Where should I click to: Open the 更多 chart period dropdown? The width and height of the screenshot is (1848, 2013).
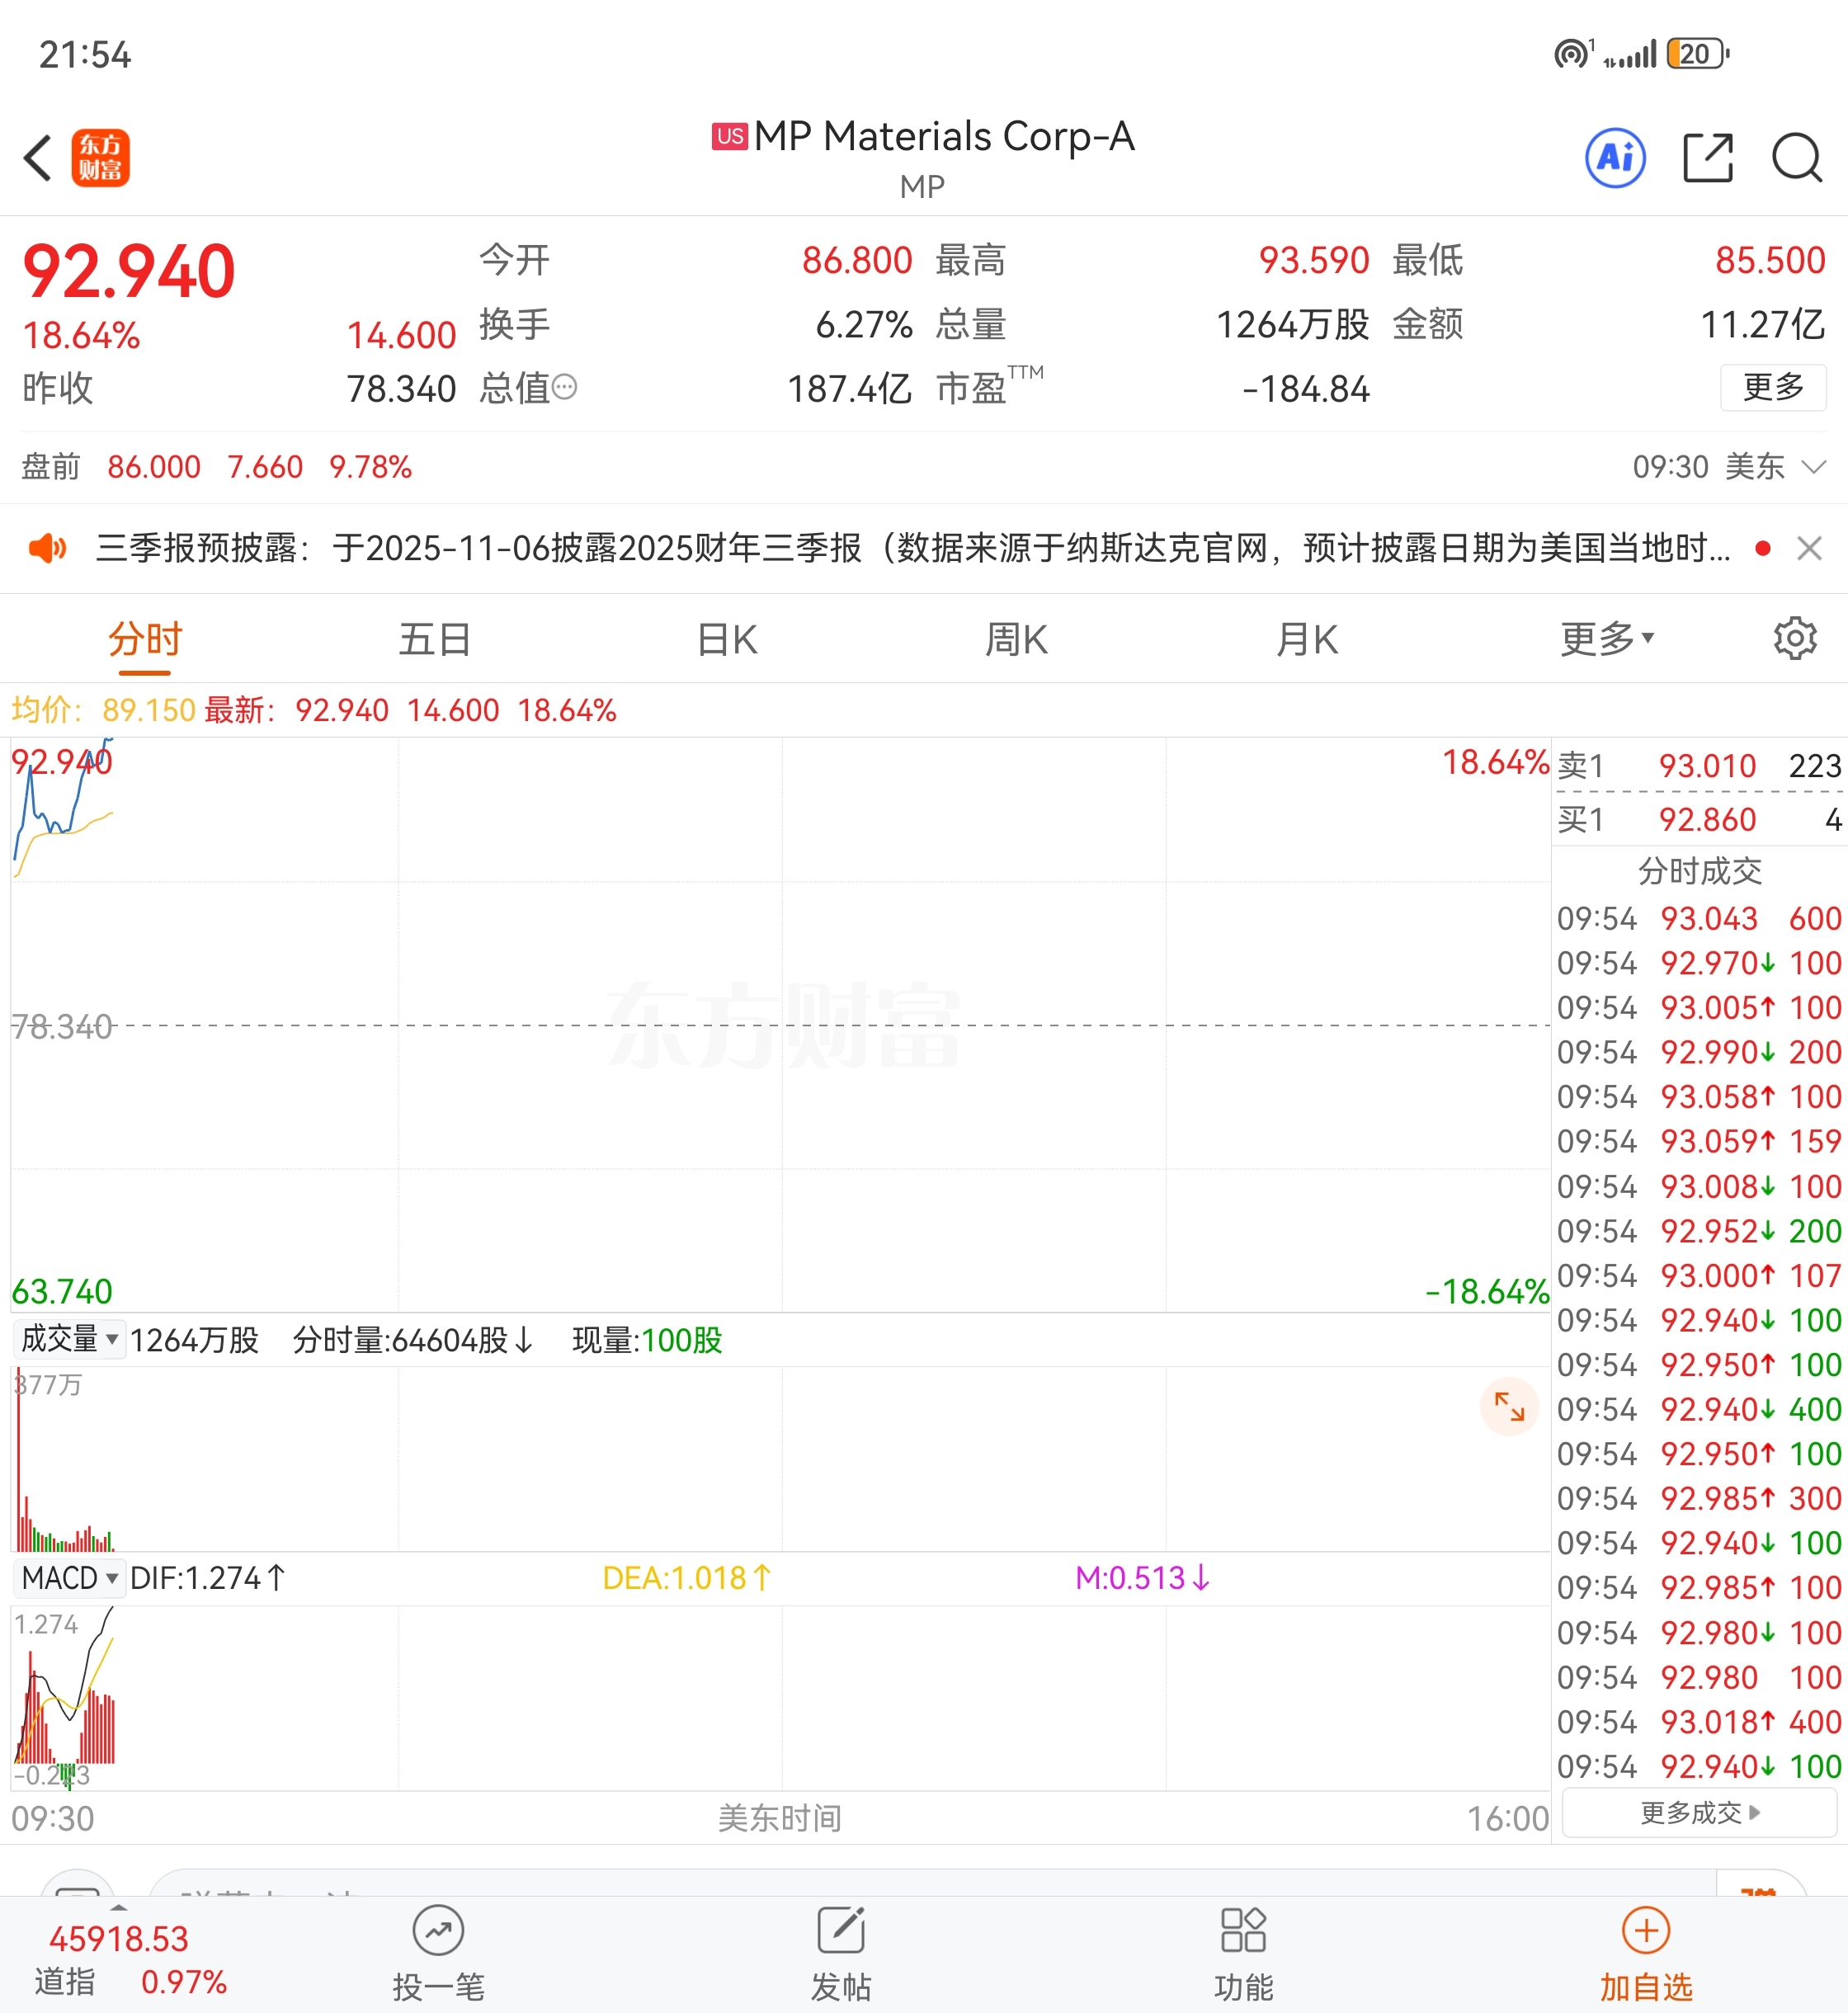pos(1606,638)
